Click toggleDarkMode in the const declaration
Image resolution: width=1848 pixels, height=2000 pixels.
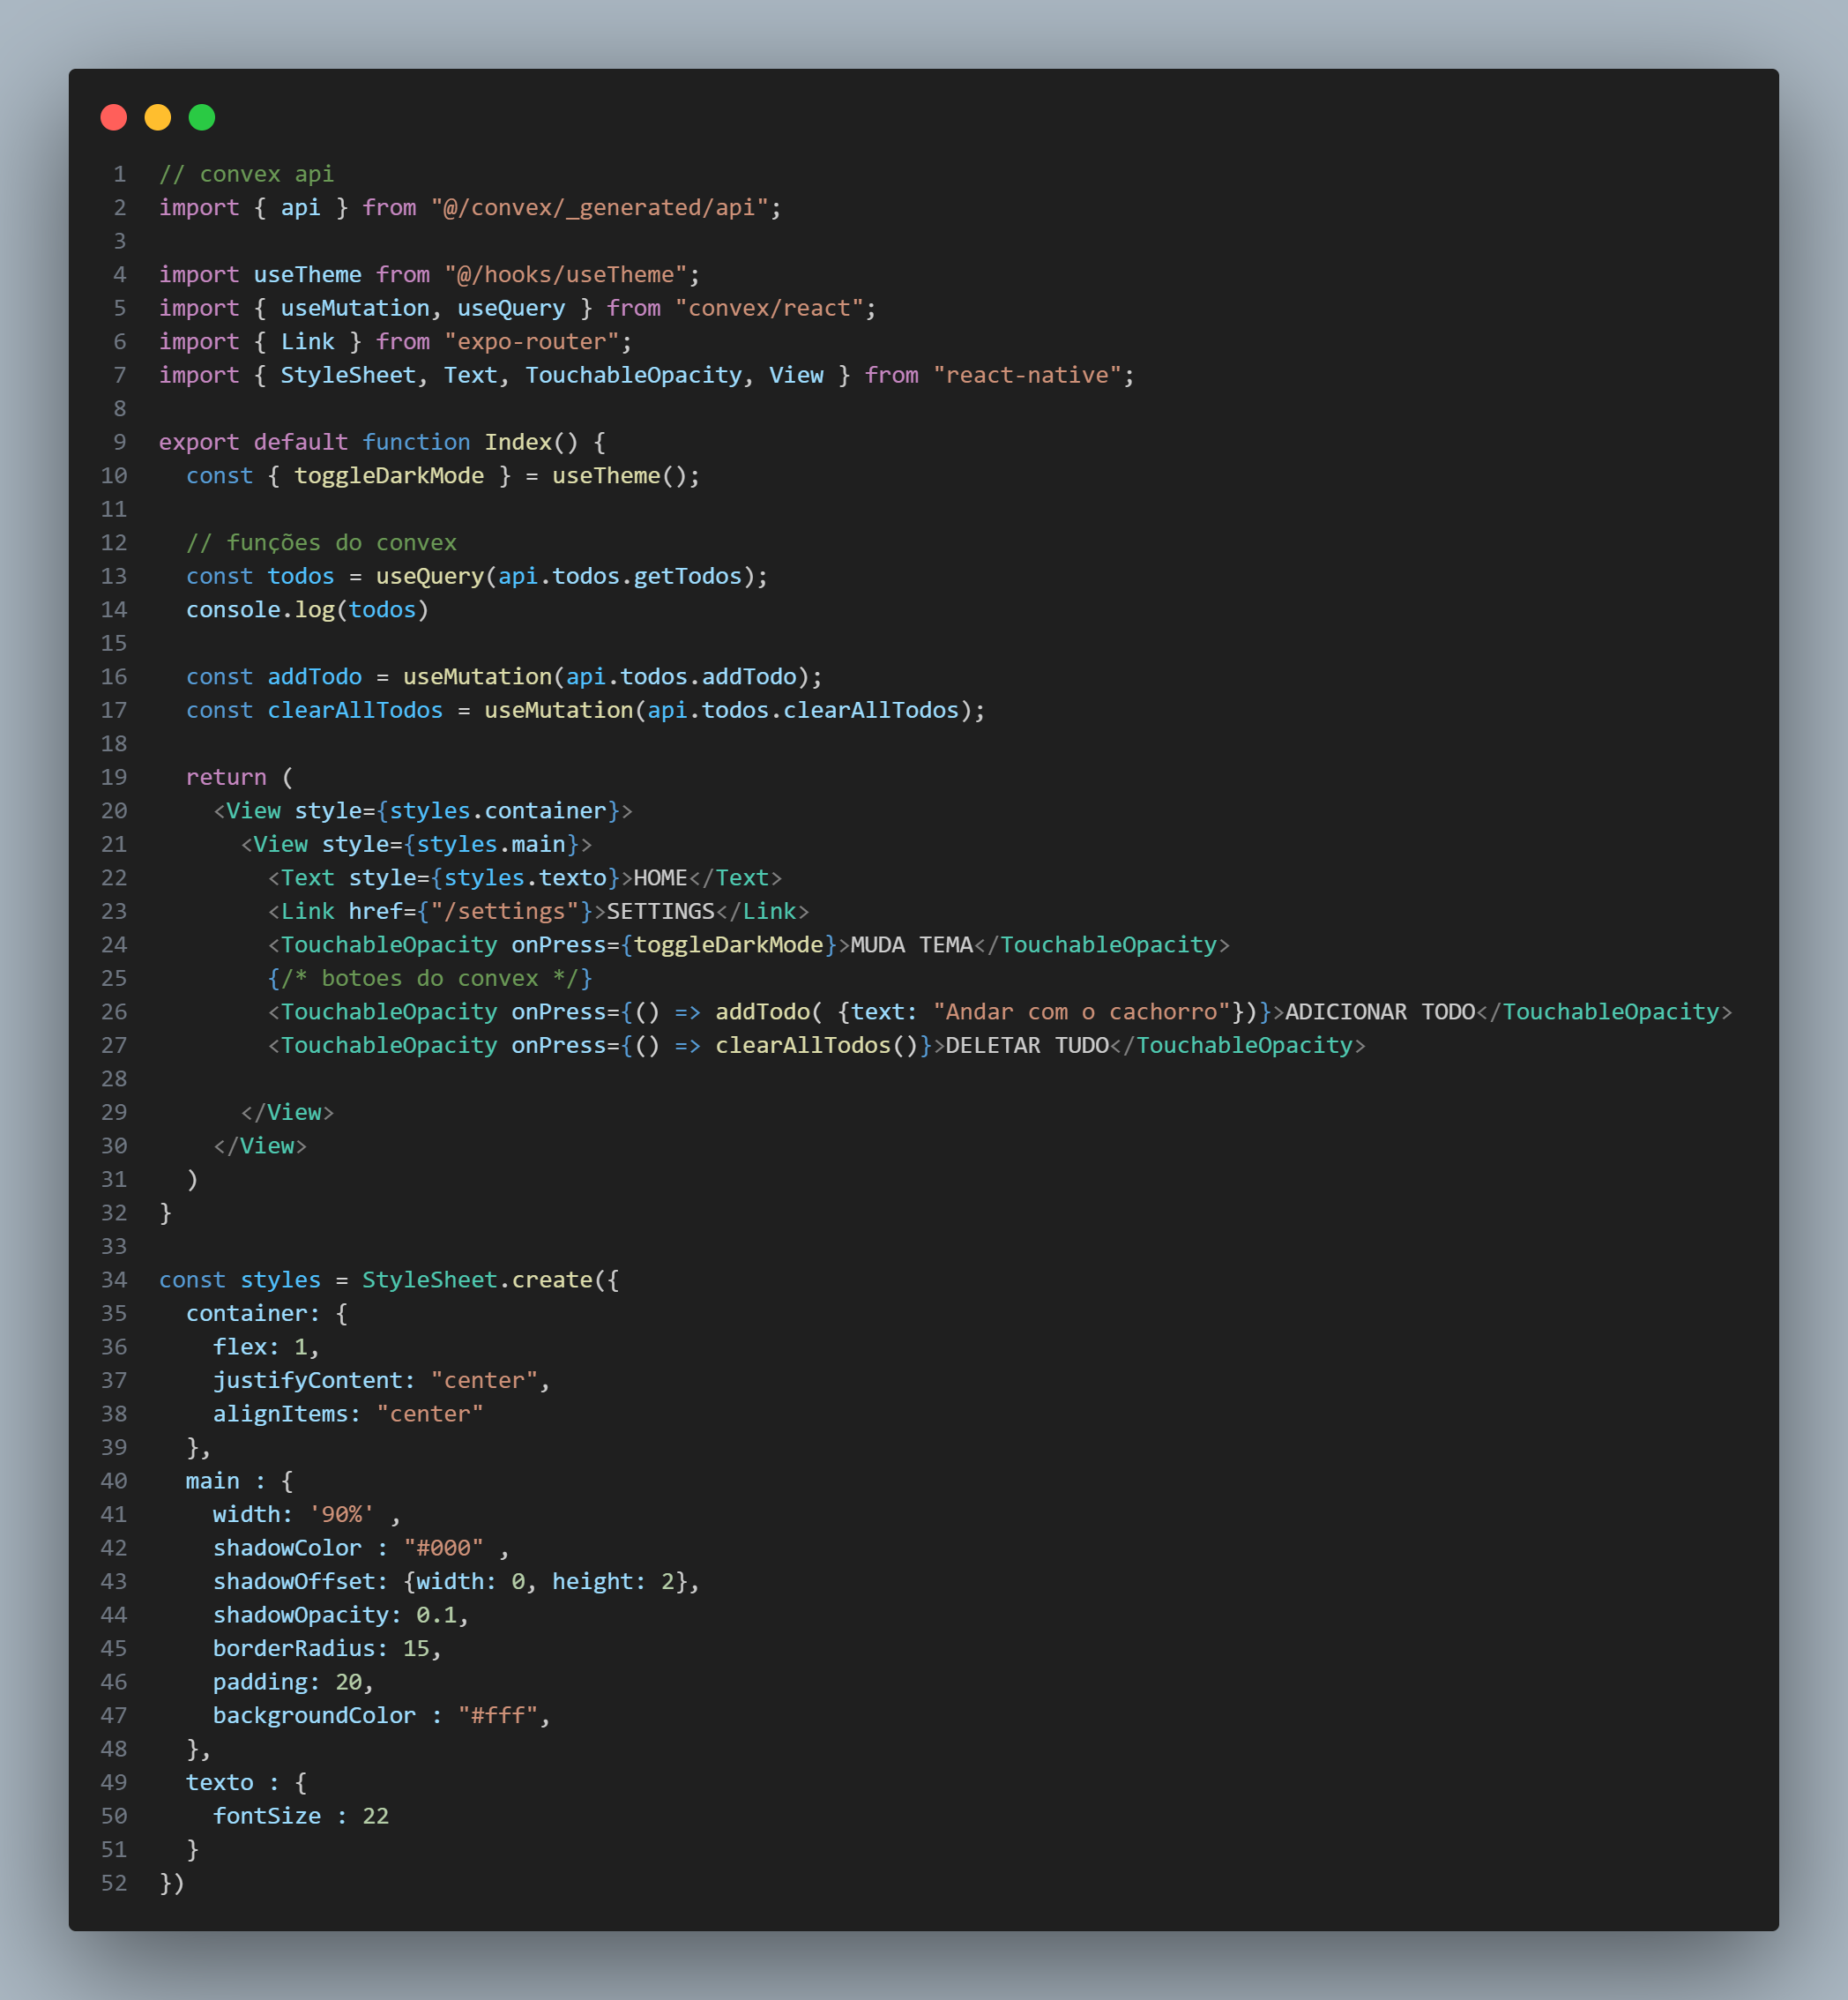pos(389,476)
